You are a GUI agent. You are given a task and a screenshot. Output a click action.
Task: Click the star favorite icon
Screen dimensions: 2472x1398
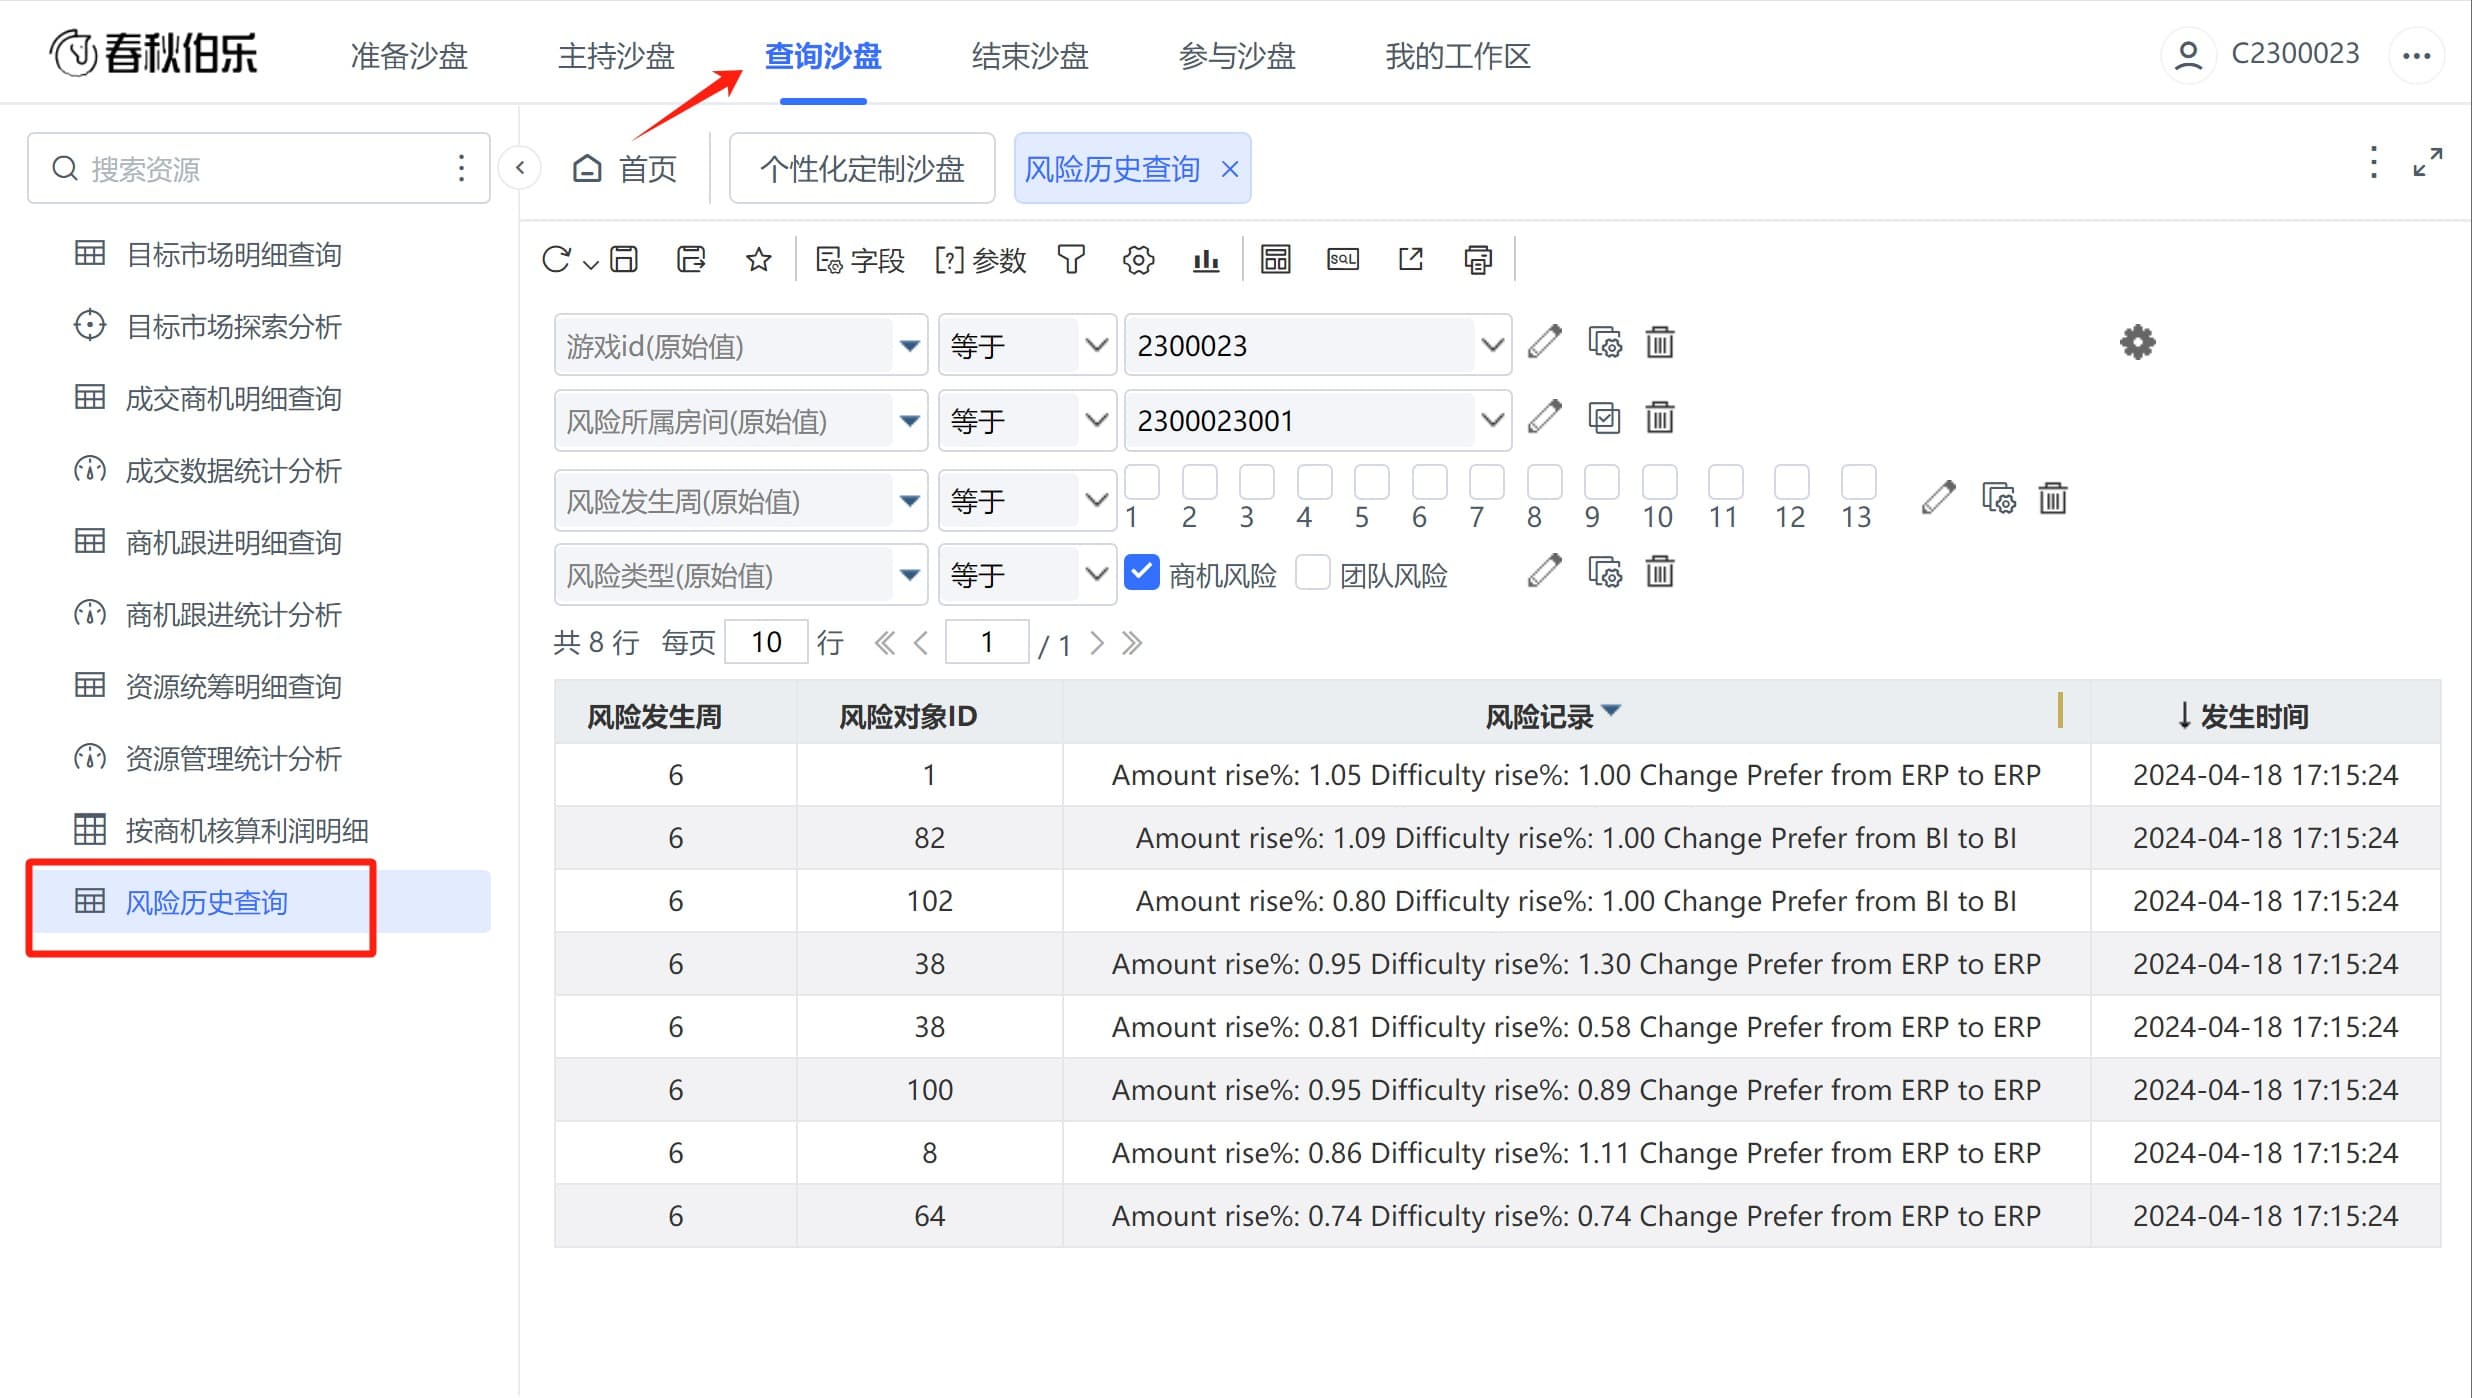click(759, 260)
